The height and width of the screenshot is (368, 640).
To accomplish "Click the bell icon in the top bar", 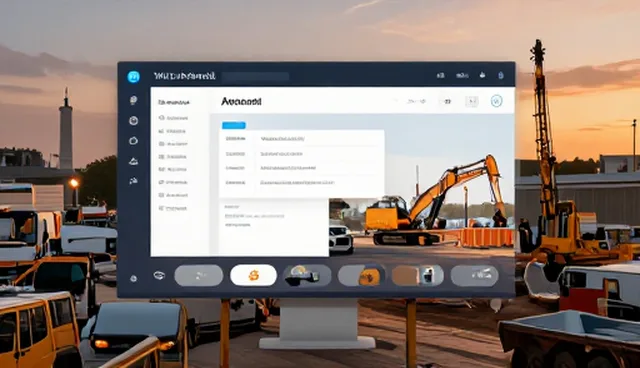I will [x=482, y=75].
